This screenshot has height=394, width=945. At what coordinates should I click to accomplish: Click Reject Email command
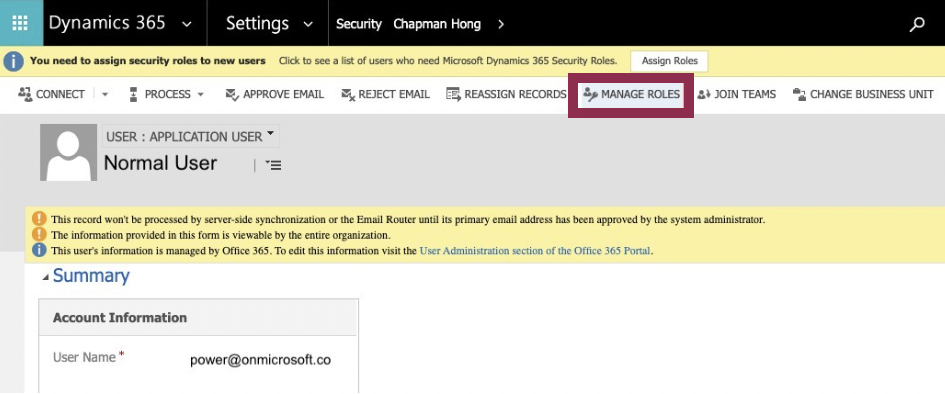(x=385, y=95)
